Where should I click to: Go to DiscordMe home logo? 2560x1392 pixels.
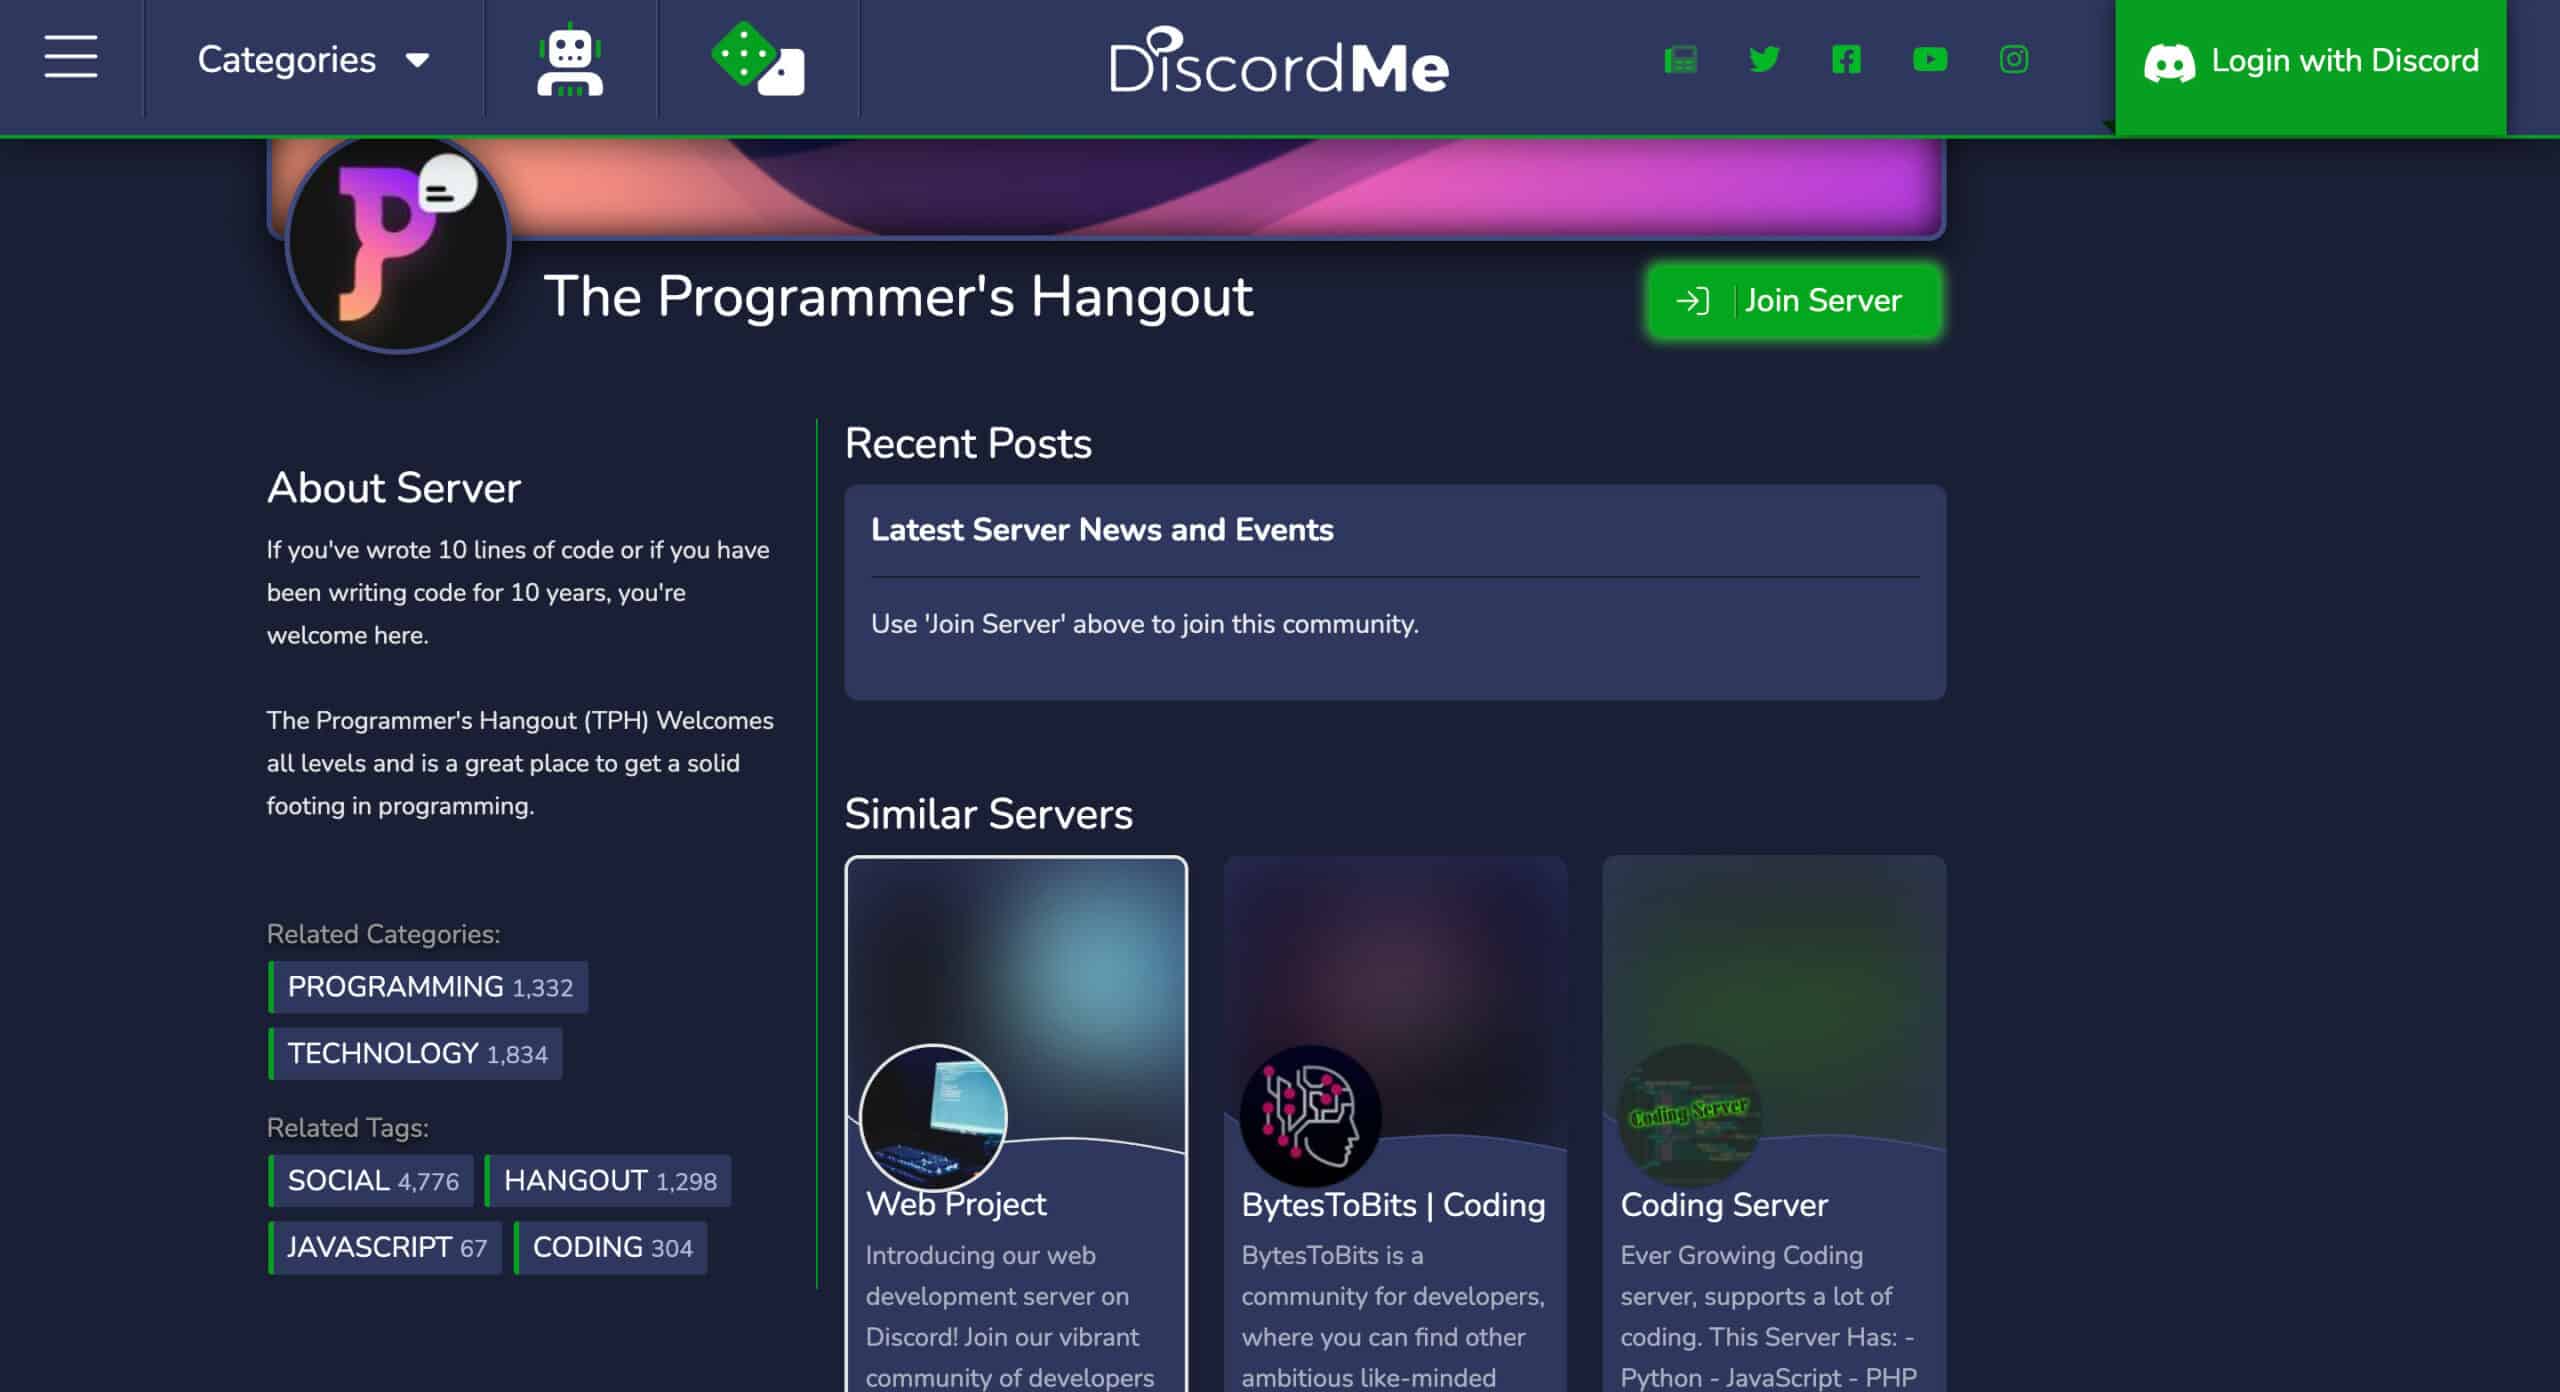1279,60
